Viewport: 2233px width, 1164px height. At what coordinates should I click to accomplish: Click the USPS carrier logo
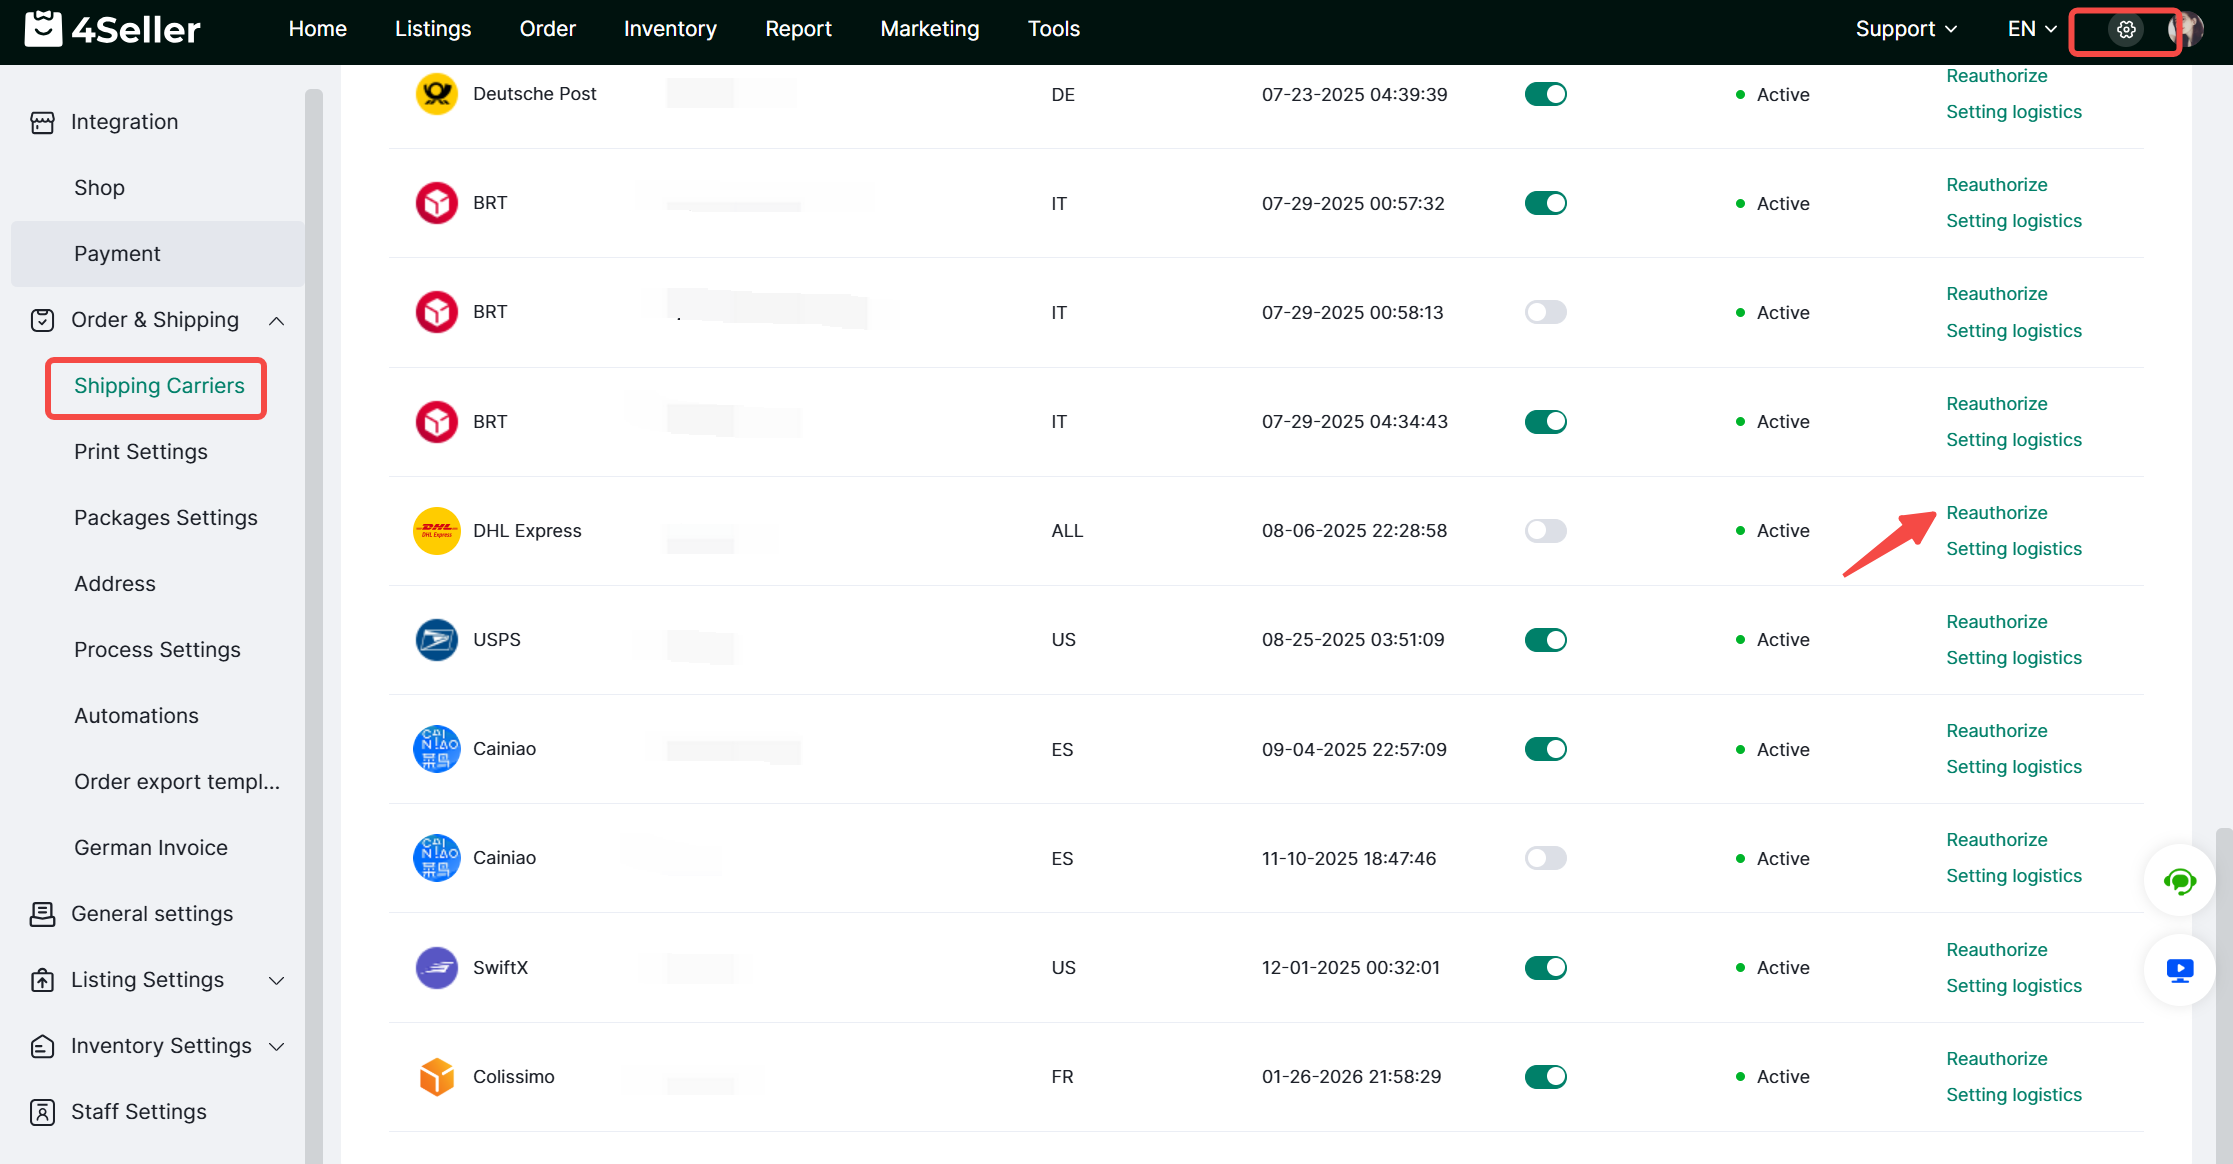pos(437,640)
